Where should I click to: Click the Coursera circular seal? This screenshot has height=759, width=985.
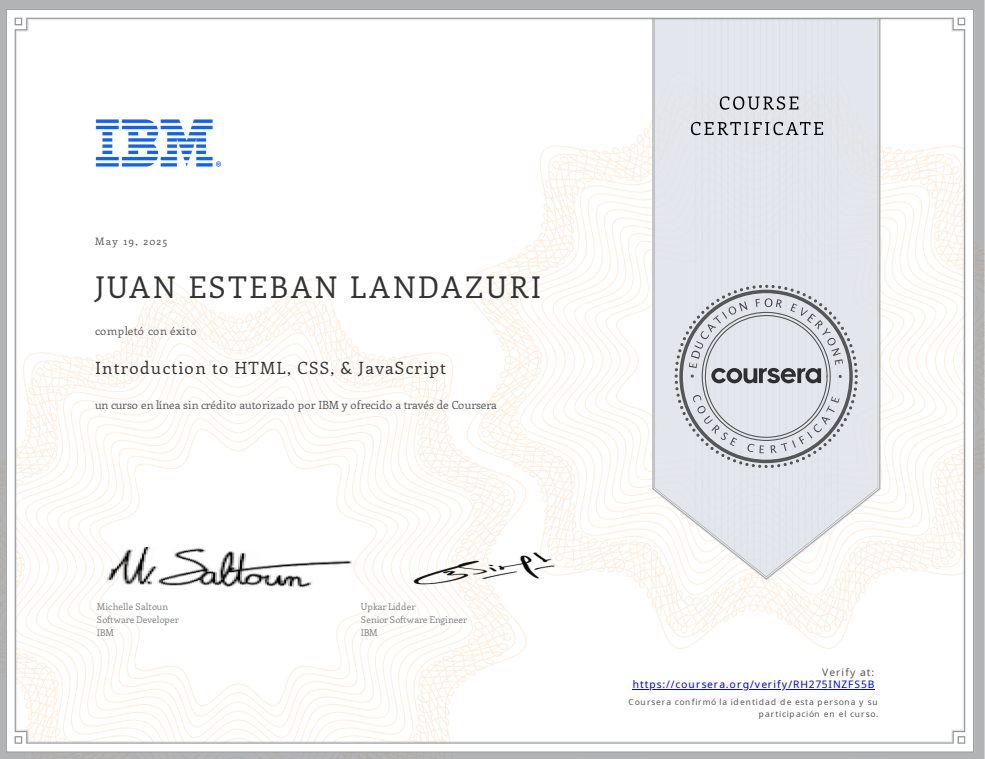(766, 376)
